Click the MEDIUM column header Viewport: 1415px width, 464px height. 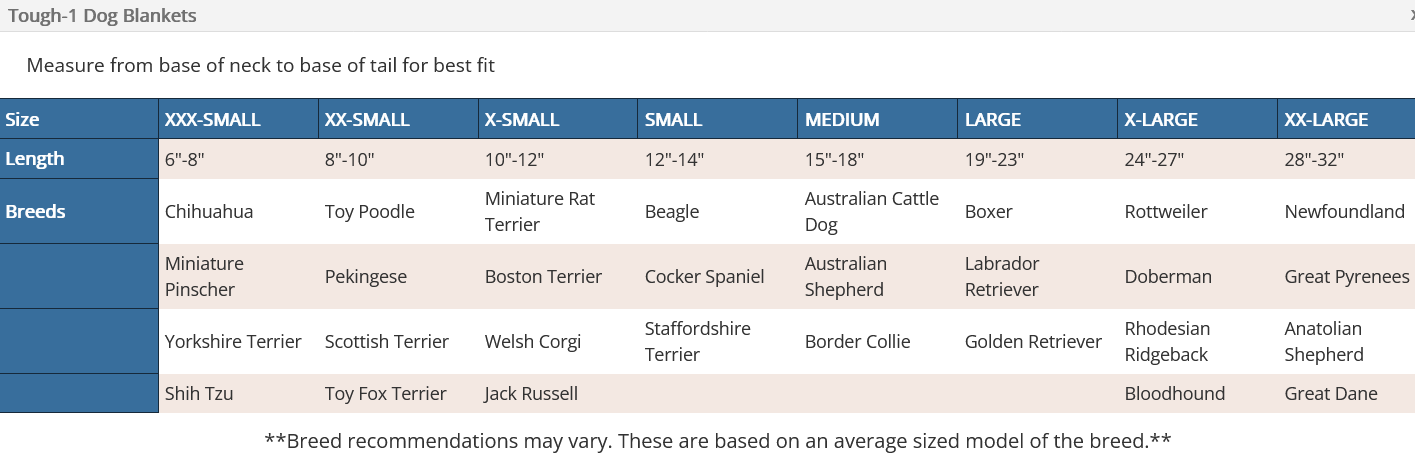coord(878,119)
